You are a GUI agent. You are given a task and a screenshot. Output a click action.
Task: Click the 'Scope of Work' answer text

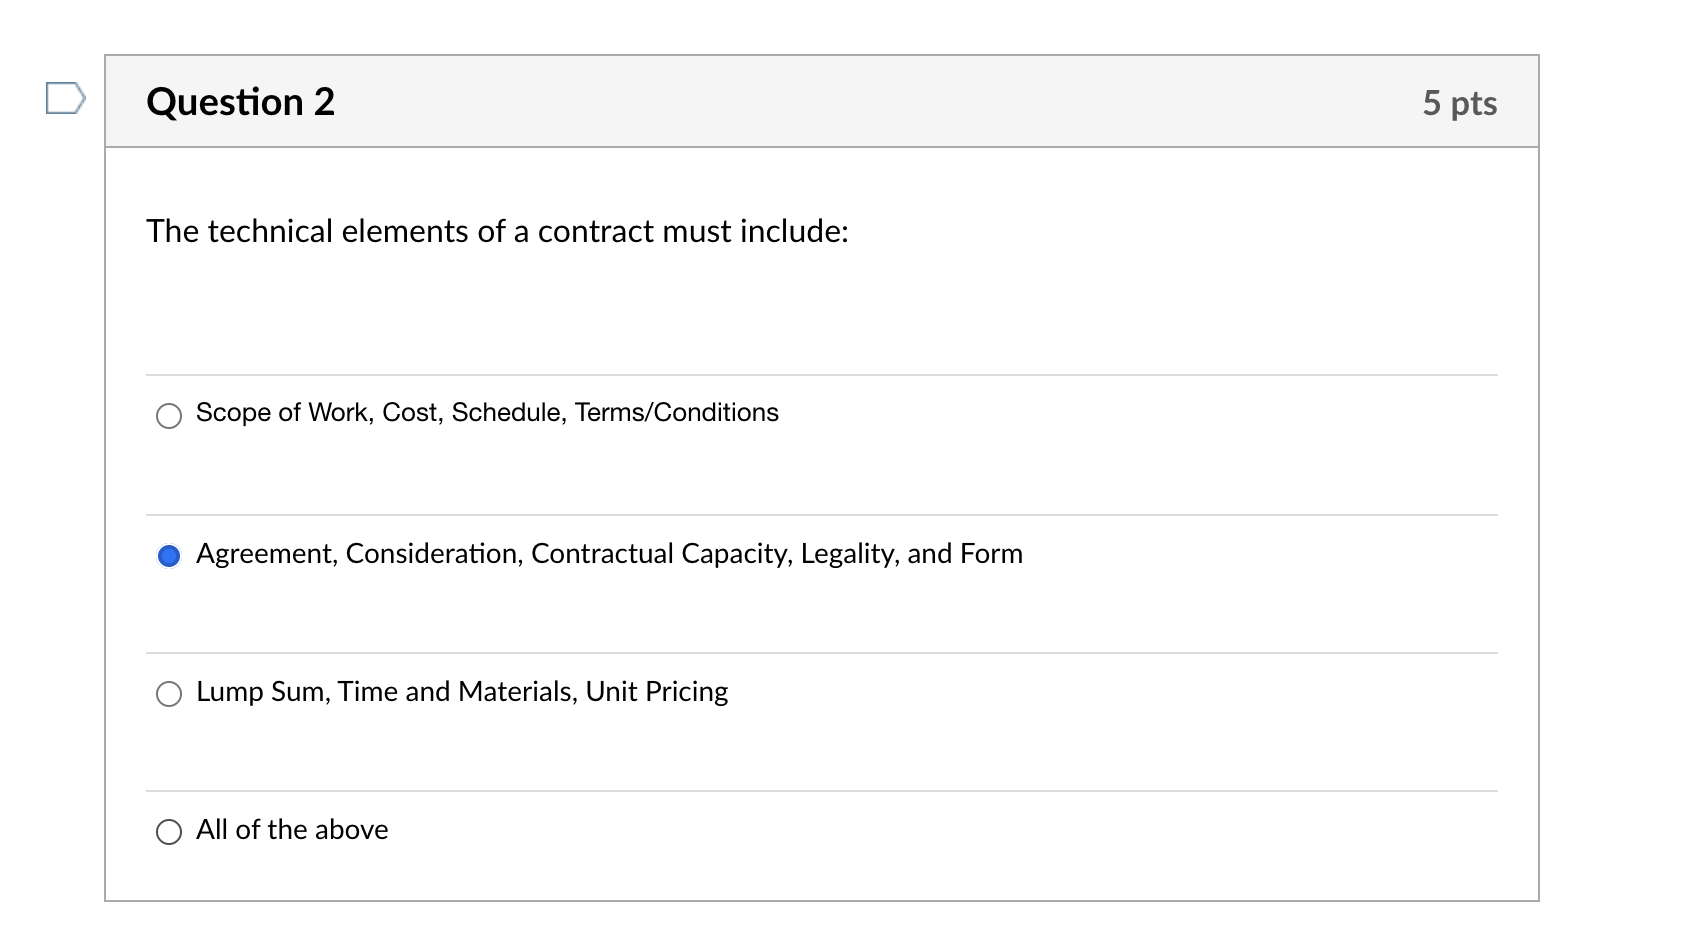tap(487, 412)
